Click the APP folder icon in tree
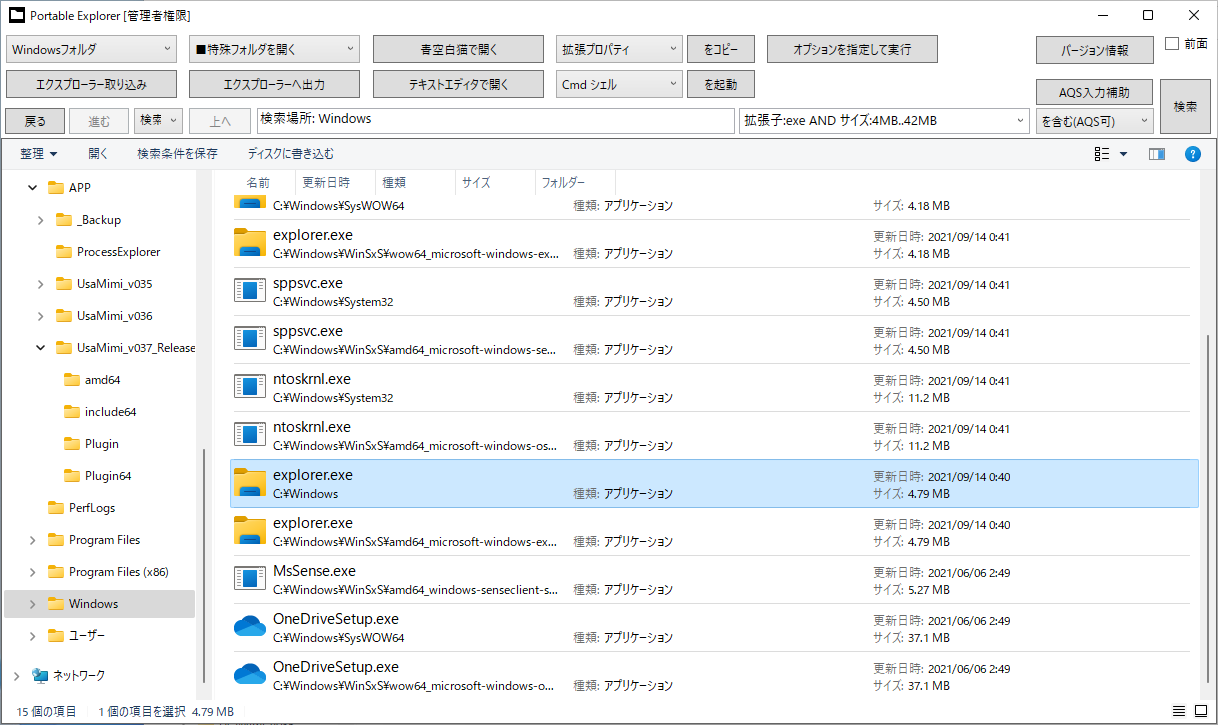 [56, 188]
